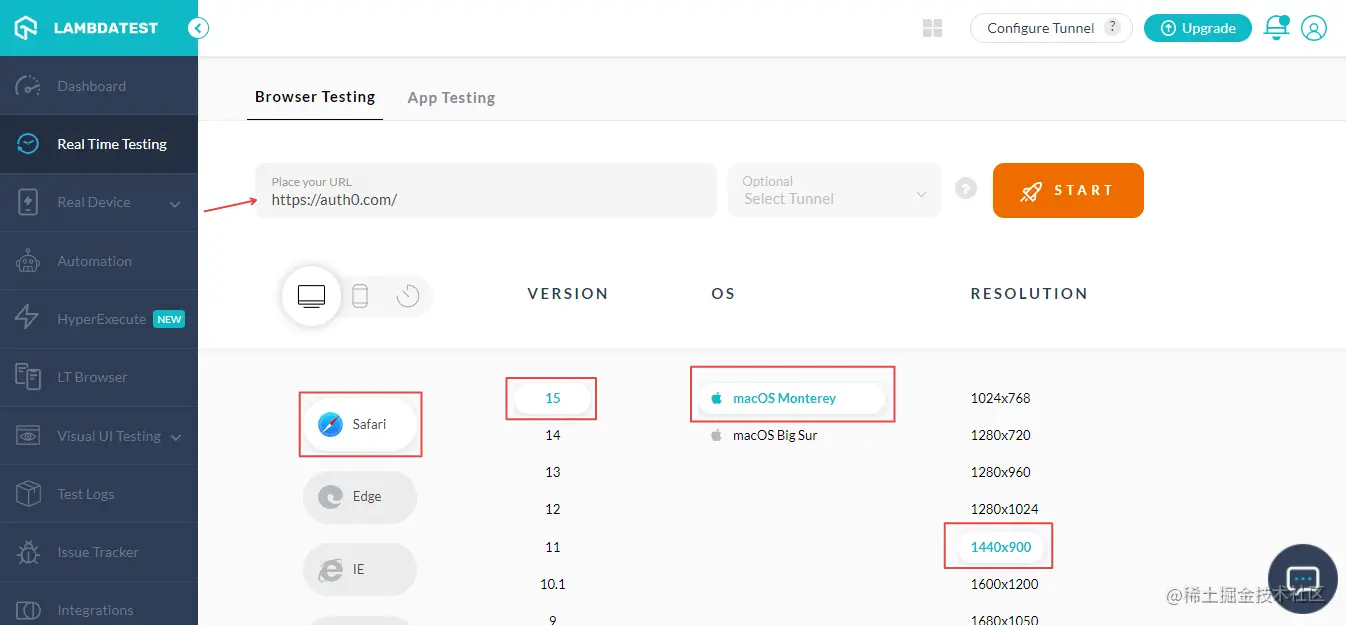
Task: Switch to desktop testing mode
Action: [311, 295]
